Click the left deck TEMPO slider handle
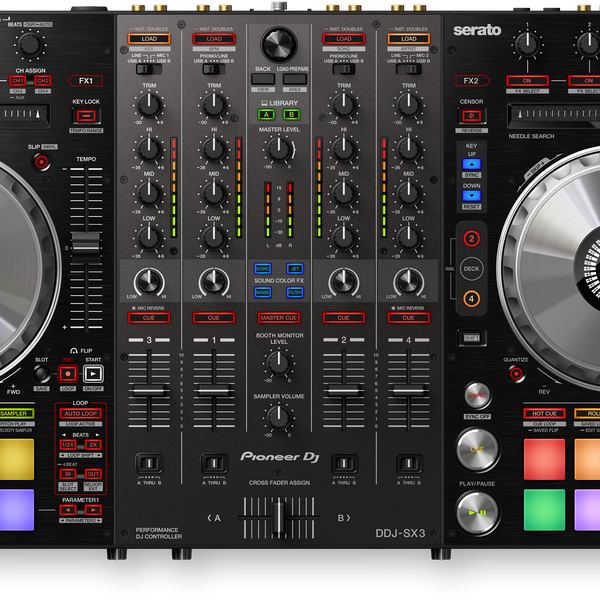Screen dimensions: 600x600 click(86, 248)
